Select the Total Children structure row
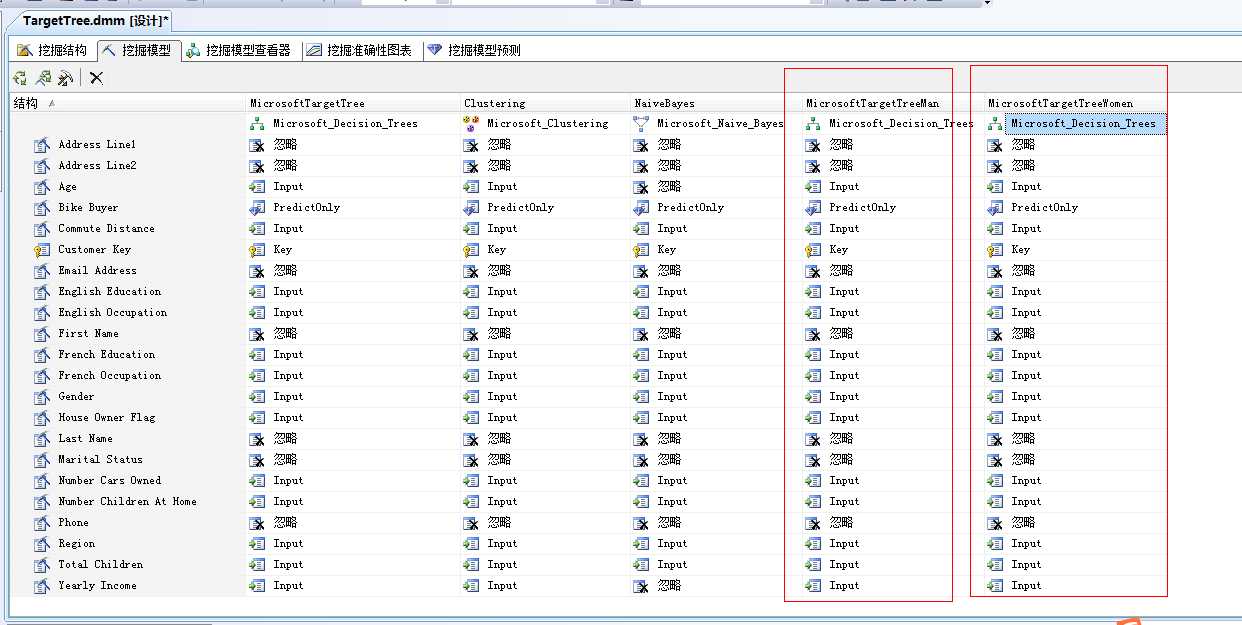The width and height of the screenshot is (1242, 625). point(128,565)
